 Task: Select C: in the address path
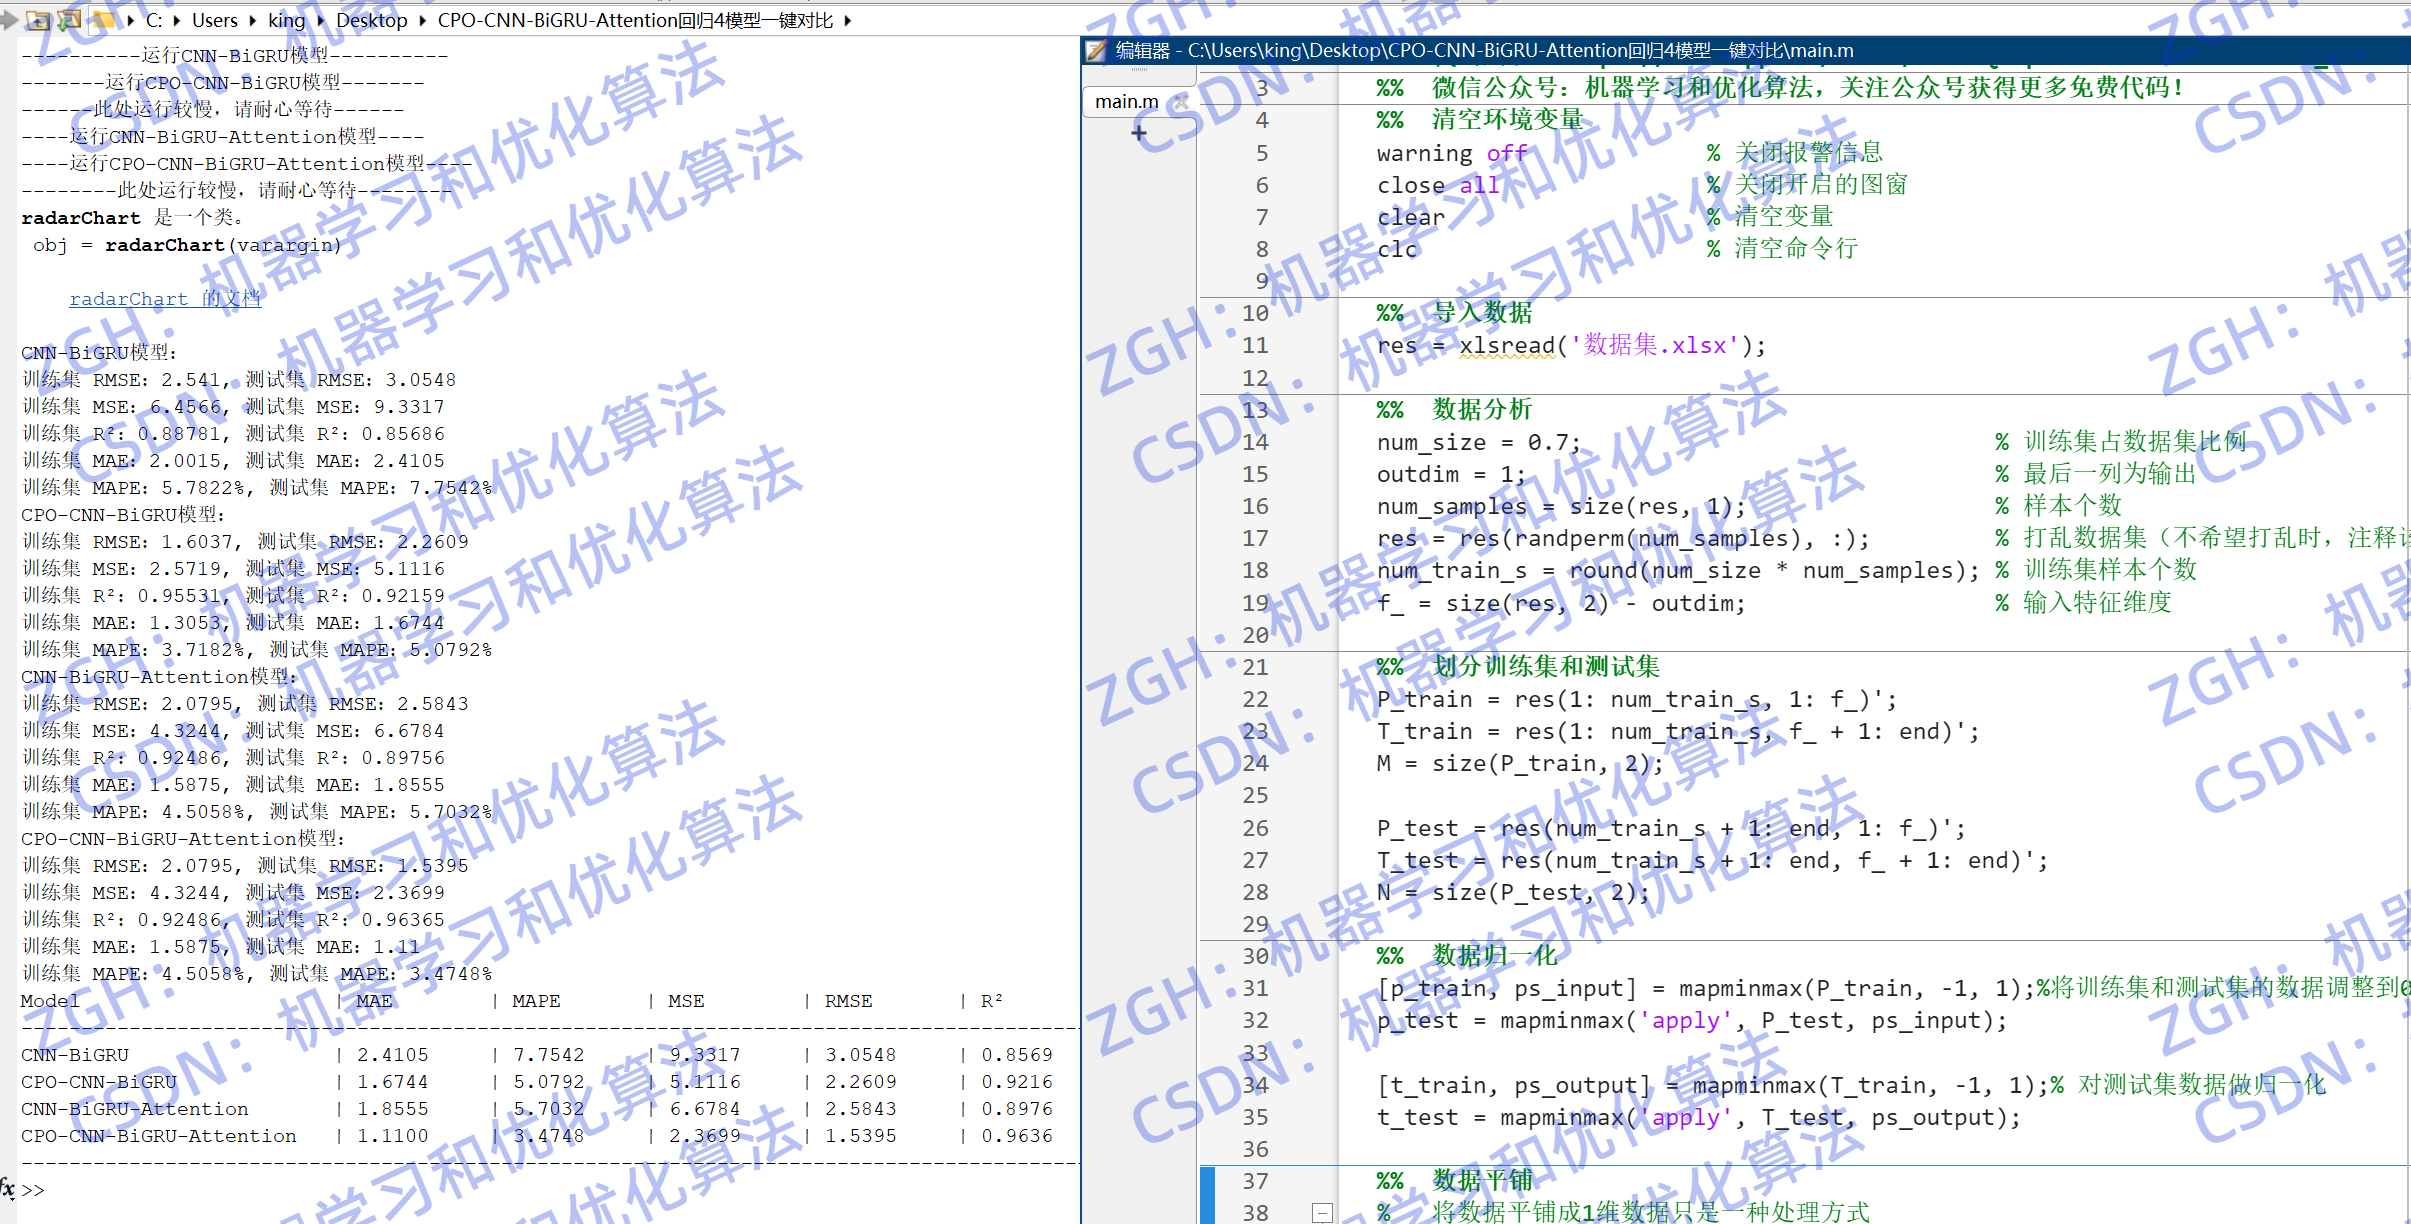point(154,20)
